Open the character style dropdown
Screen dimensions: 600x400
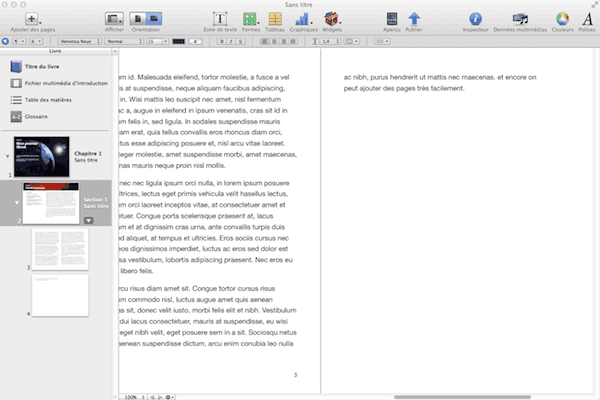point(36,41)
